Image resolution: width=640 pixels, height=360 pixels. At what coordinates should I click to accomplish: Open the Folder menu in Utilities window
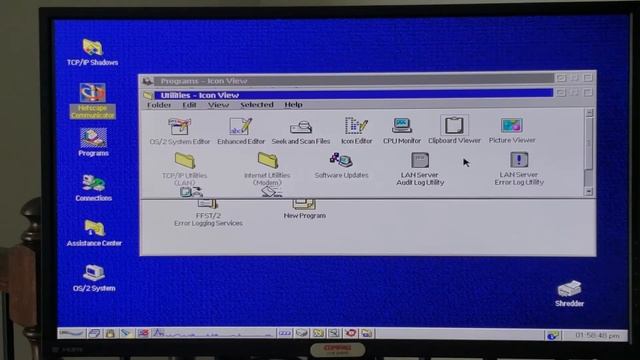159,105
